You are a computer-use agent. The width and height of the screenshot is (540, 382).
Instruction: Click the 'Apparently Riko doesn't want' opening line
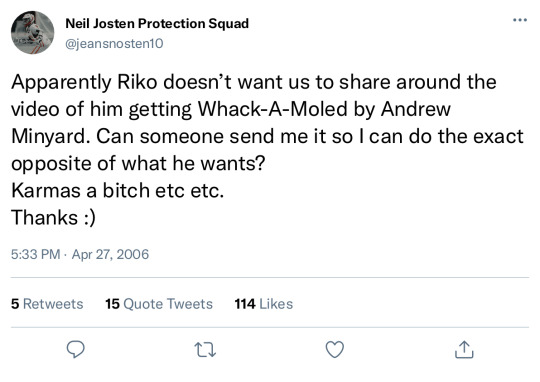pyautogui.click(x=254, y=82)
